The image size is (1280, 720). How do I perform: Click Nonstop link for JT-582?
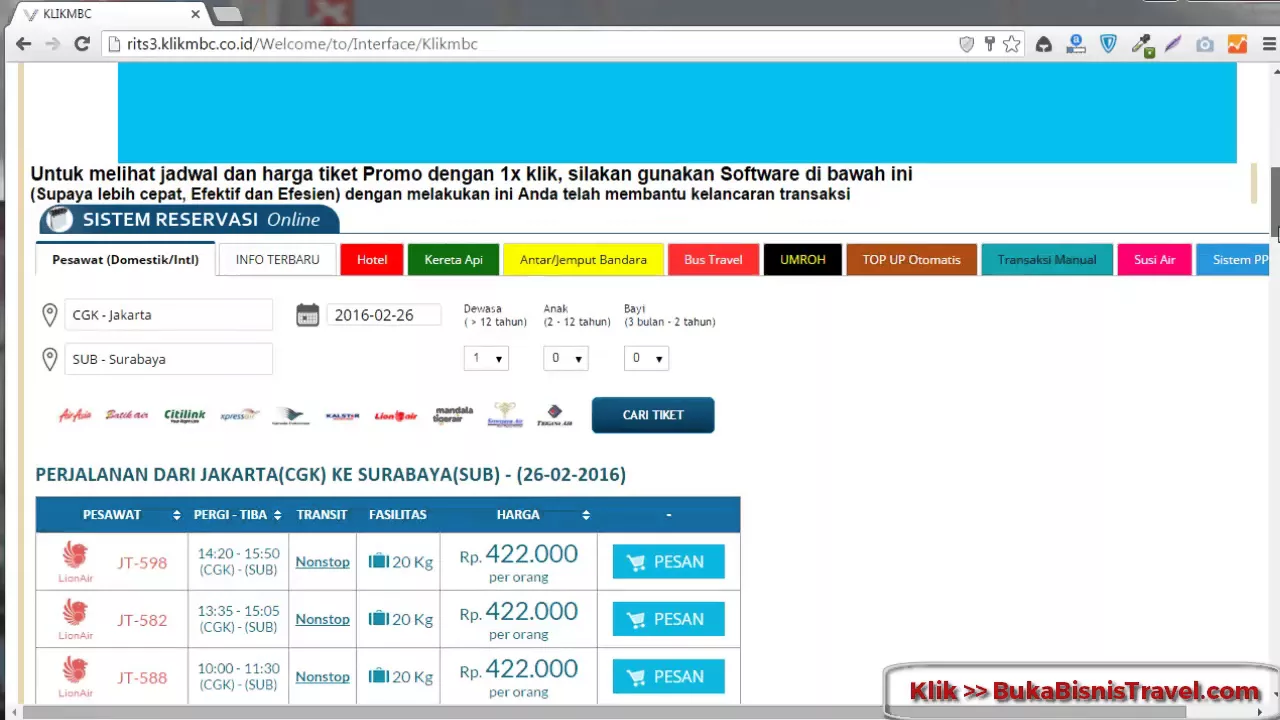pyautogui.click(x=322, y=619)
